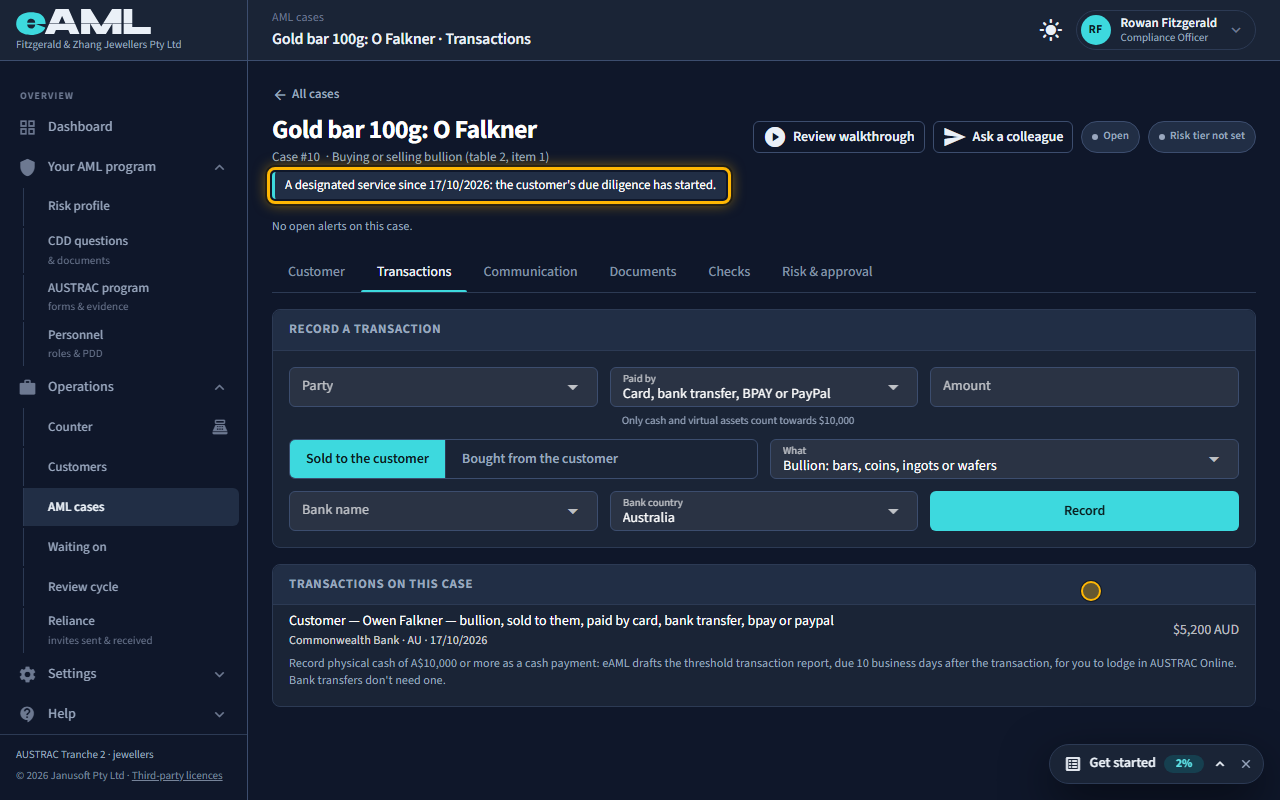The width and height of the screenshot is (1280, 800).
Task: Expand the Settings section chevron
Action: [220, 674]
